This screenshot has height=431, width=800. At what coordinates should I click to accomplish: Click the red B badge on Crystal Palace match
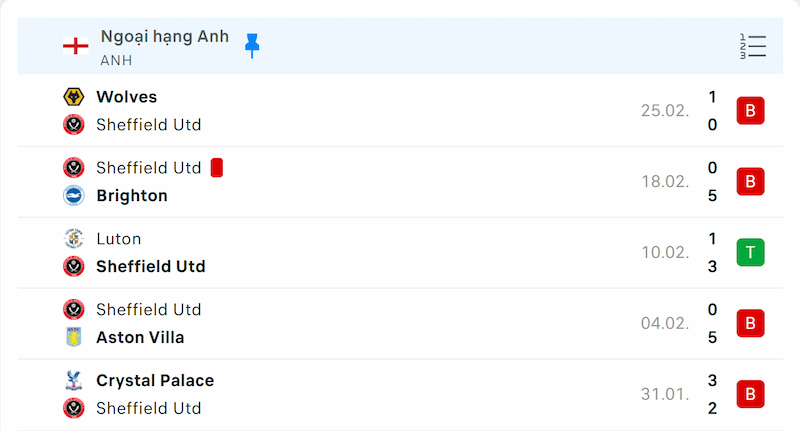tap(750, 394)
